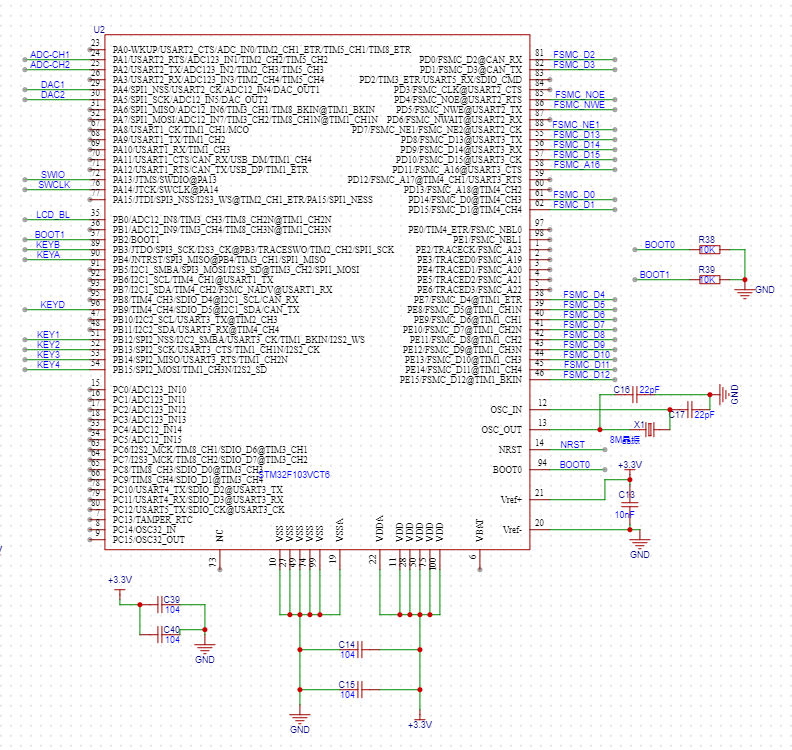Select the U2 component designator

click(99, 30)
